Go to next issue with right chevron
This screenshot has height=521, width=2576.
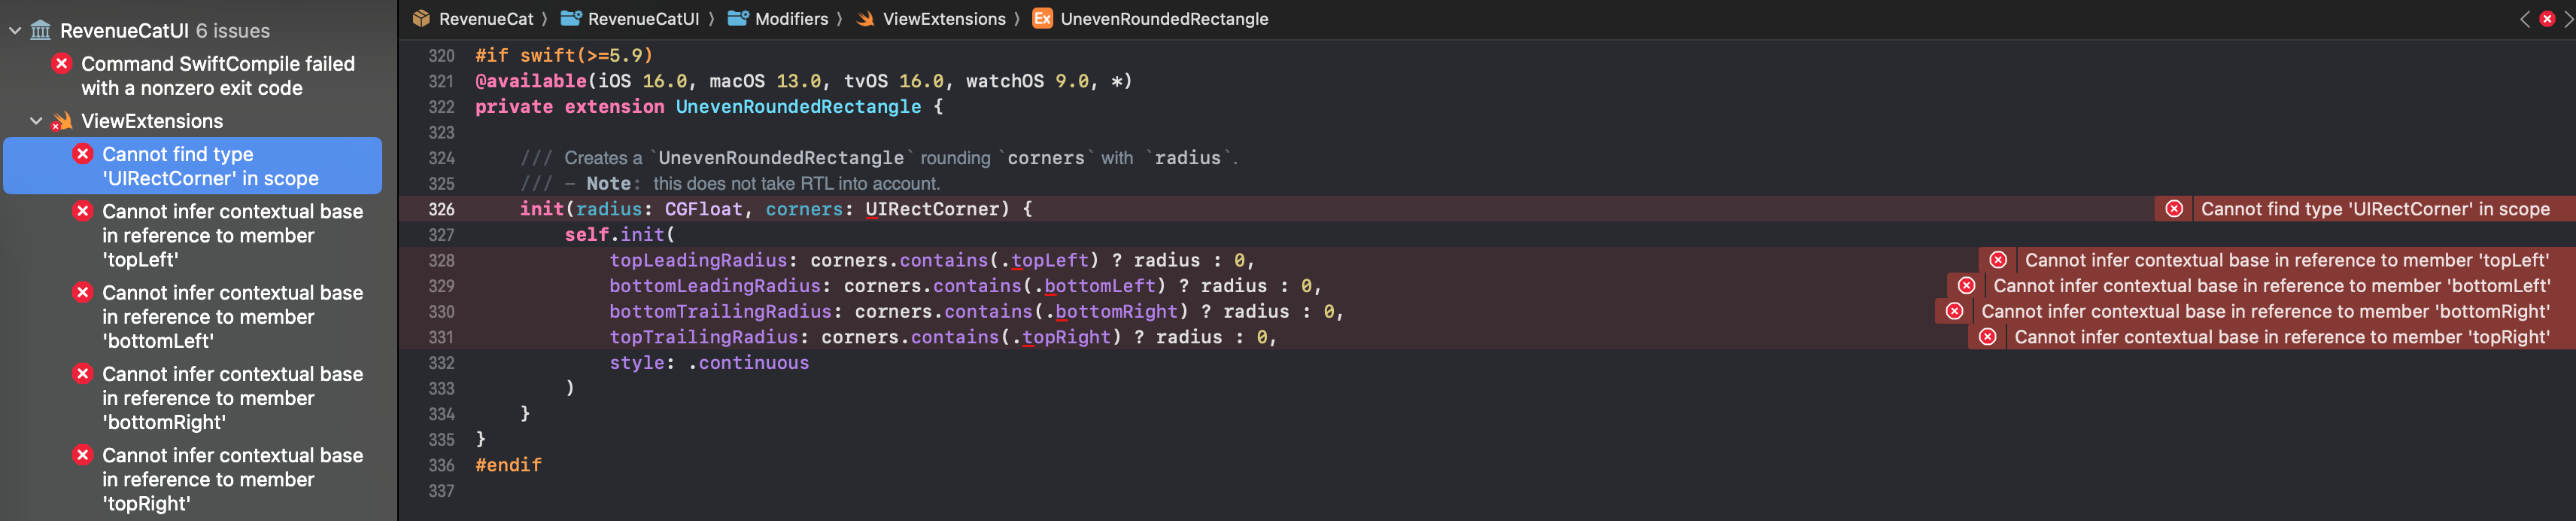click(2568, 19)
